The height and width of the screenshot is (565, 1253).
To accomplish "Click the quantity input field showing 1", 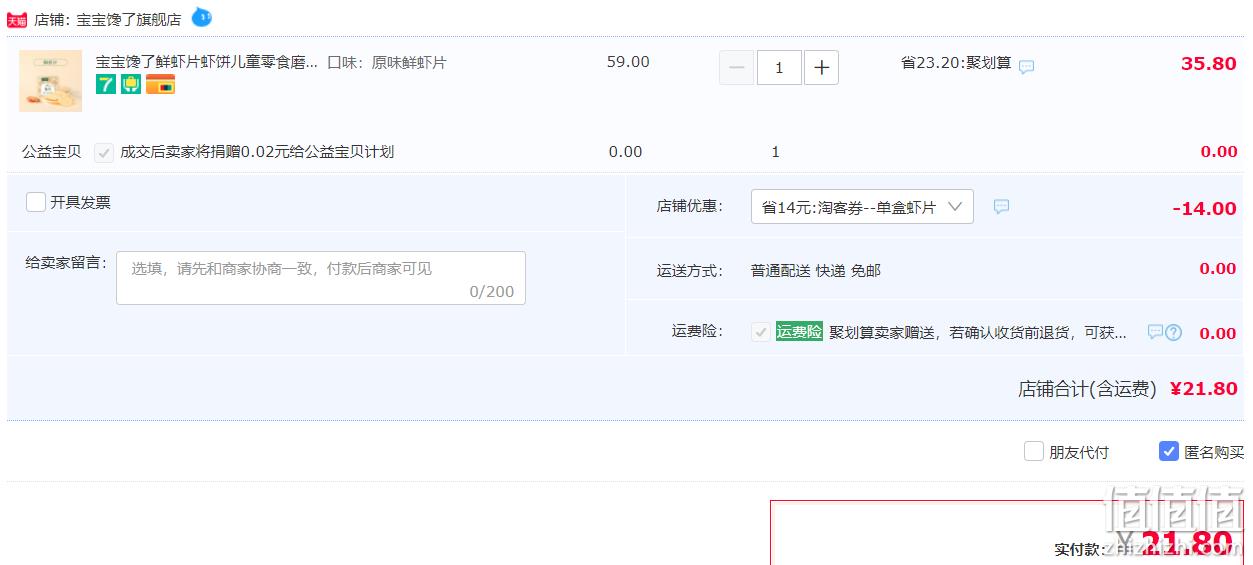I will (x=779, y=68).
